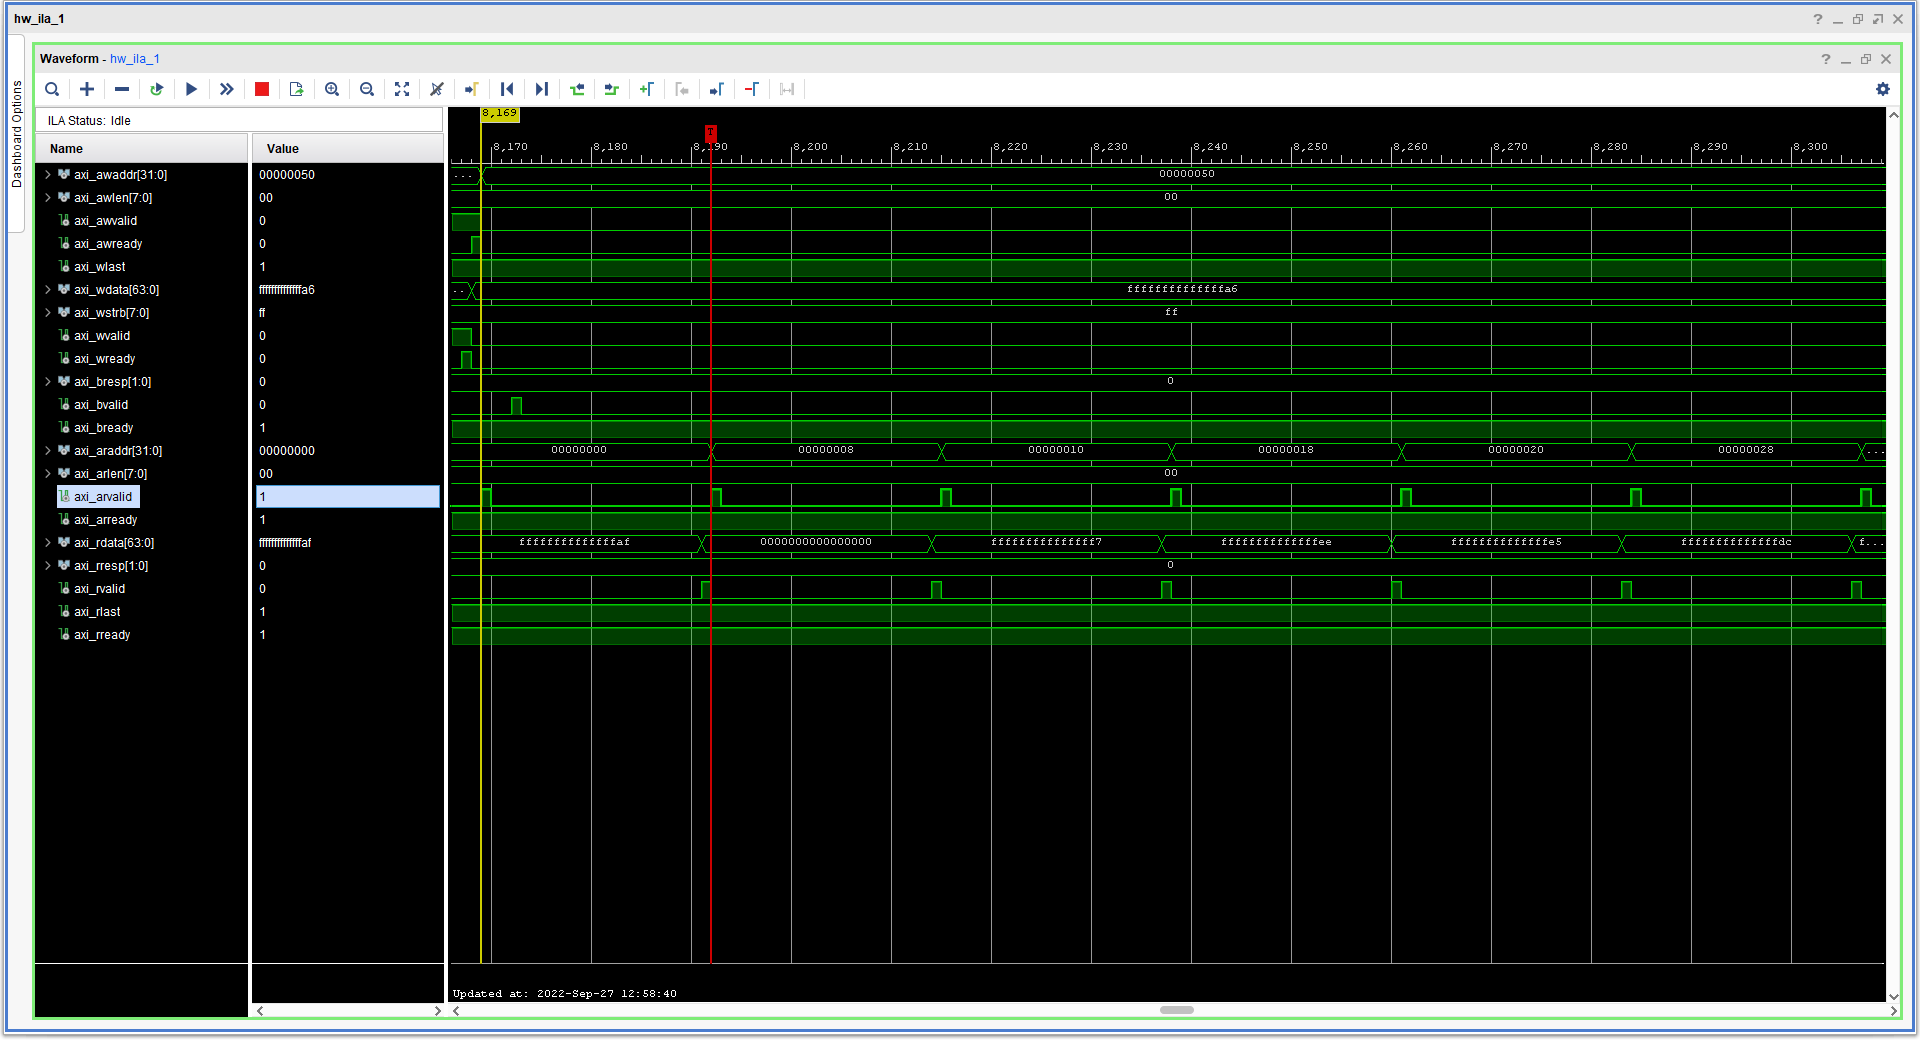
Task: Click the waveform horizontal scrollbar thumb
Action: (x=1177, y=1010)
